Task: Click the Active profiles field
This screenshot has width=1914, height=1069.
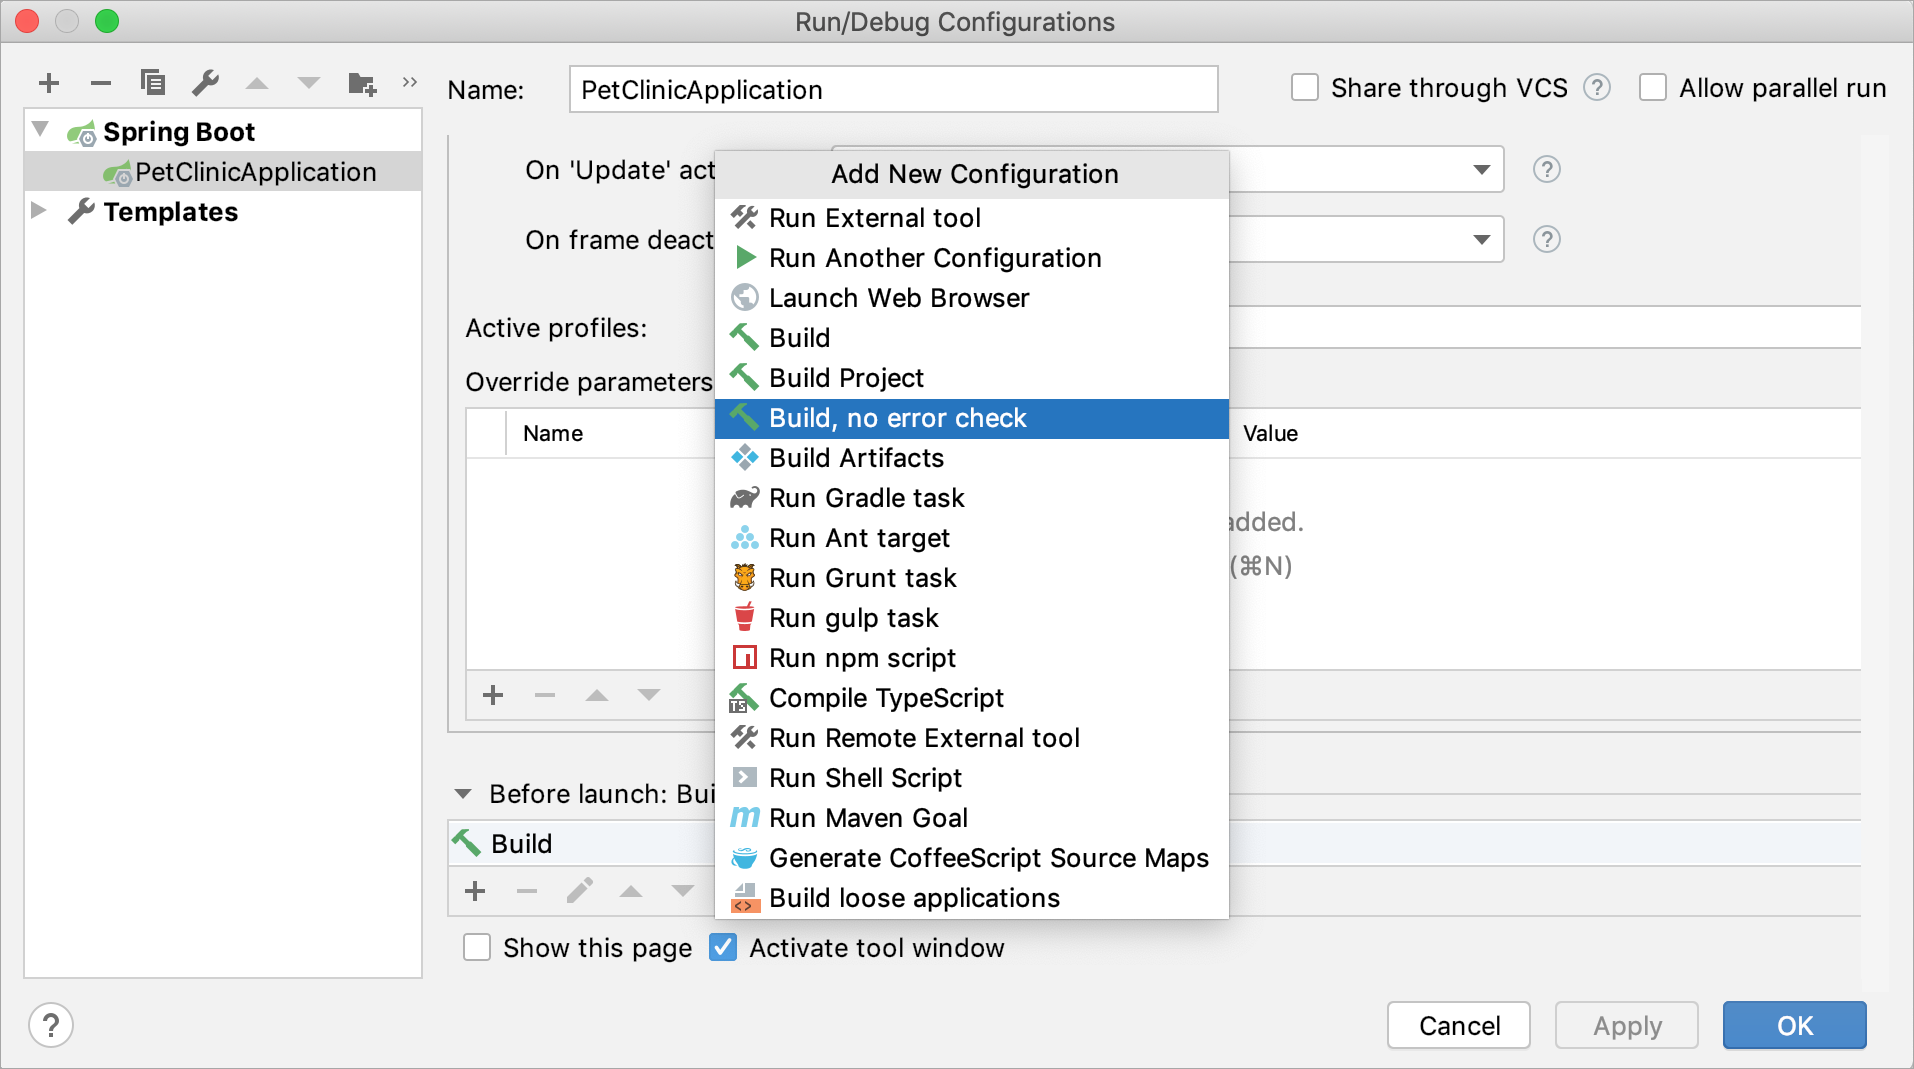Action: (x=1545, y=328)
